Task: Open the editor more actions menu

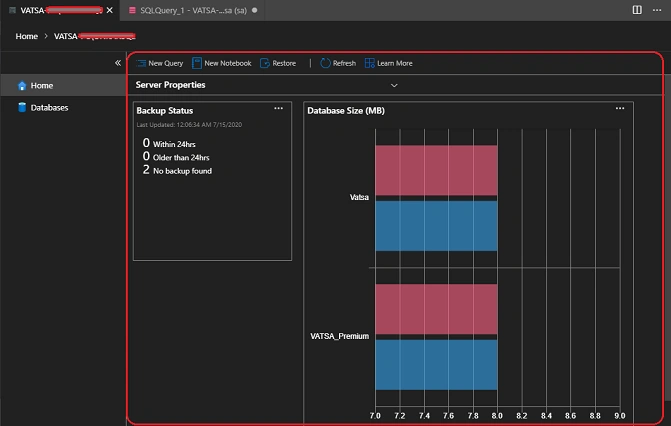Action: click(657, 10)
